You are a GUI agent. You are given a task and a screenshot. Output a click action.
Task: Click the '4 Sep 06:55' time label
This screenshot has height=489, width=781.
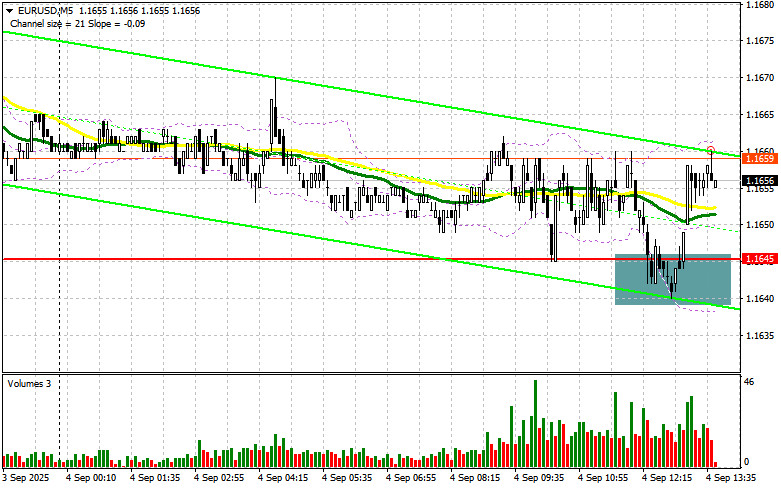pos(411,478)
